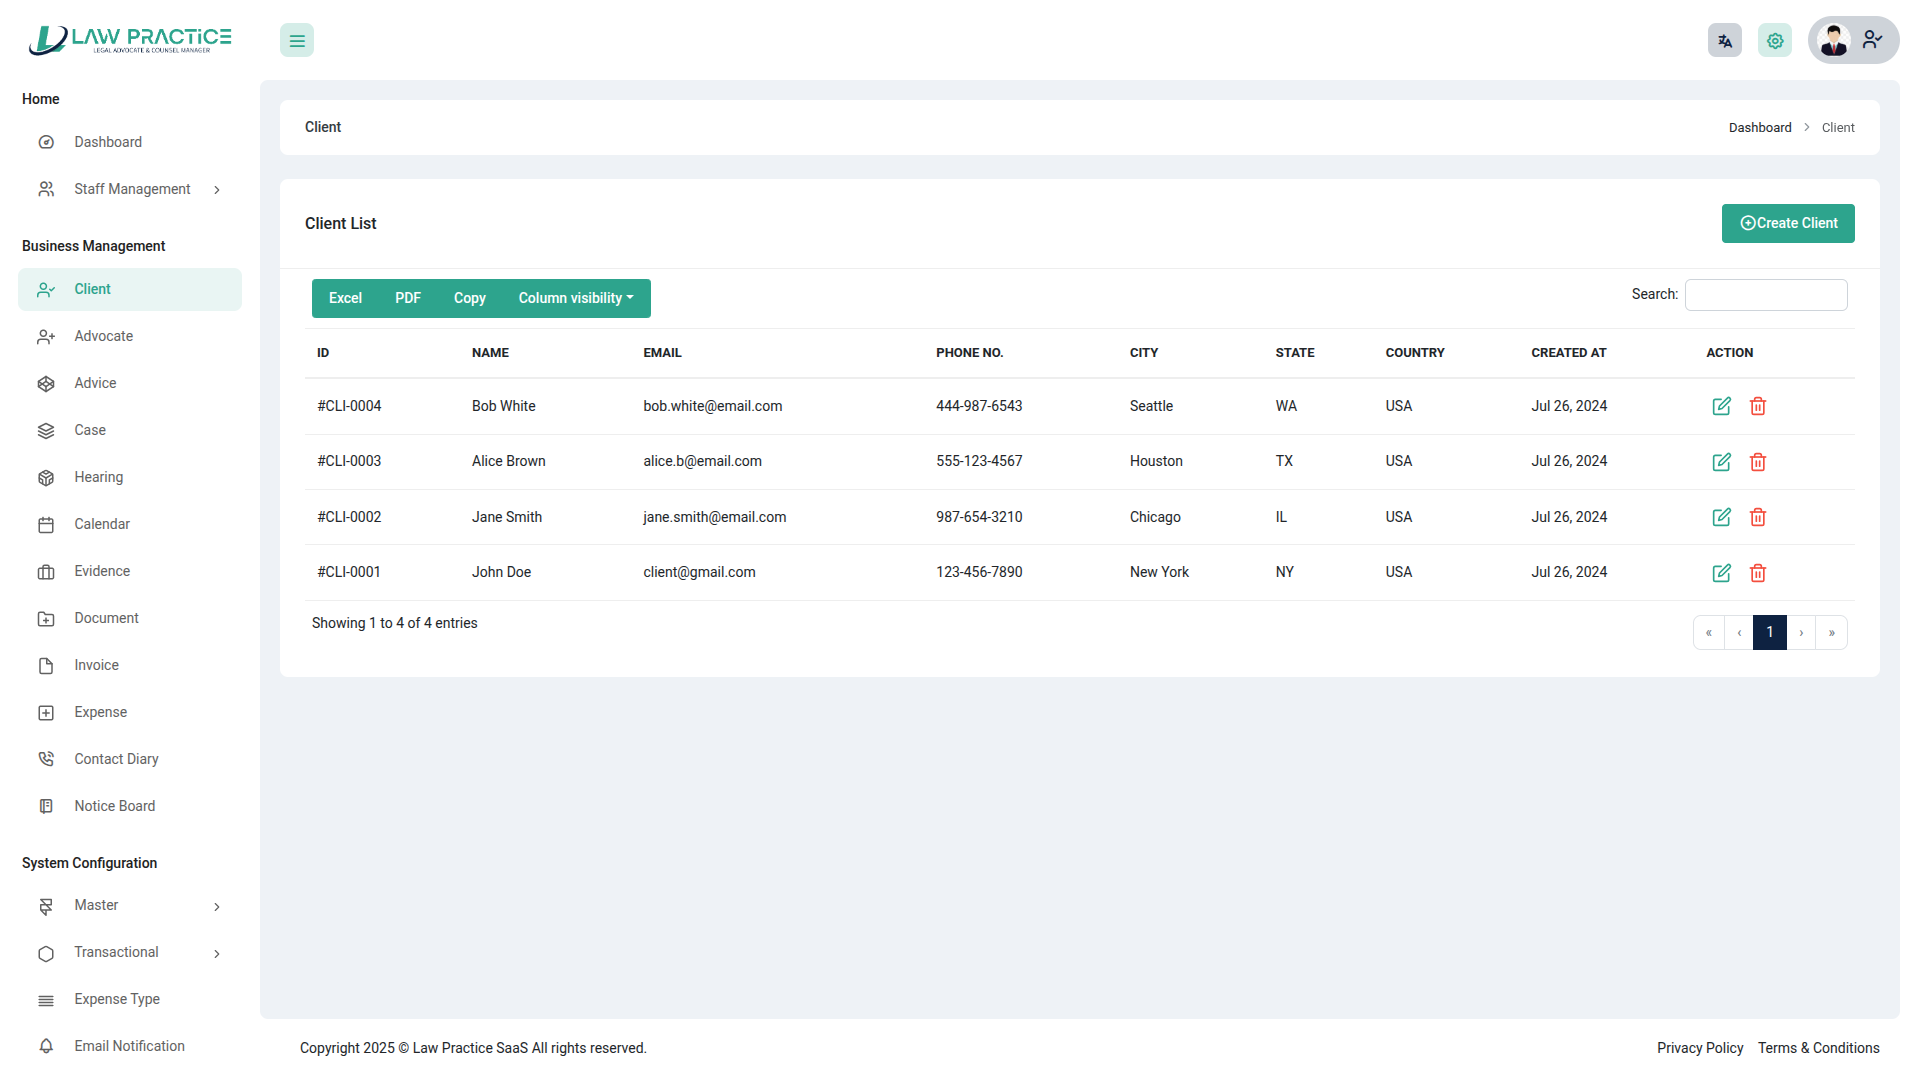Image resolution: width=1920 pixels, height=1080 pixels.
Task: Click the edit icon for John Doe
Action: pos(1721,573)
